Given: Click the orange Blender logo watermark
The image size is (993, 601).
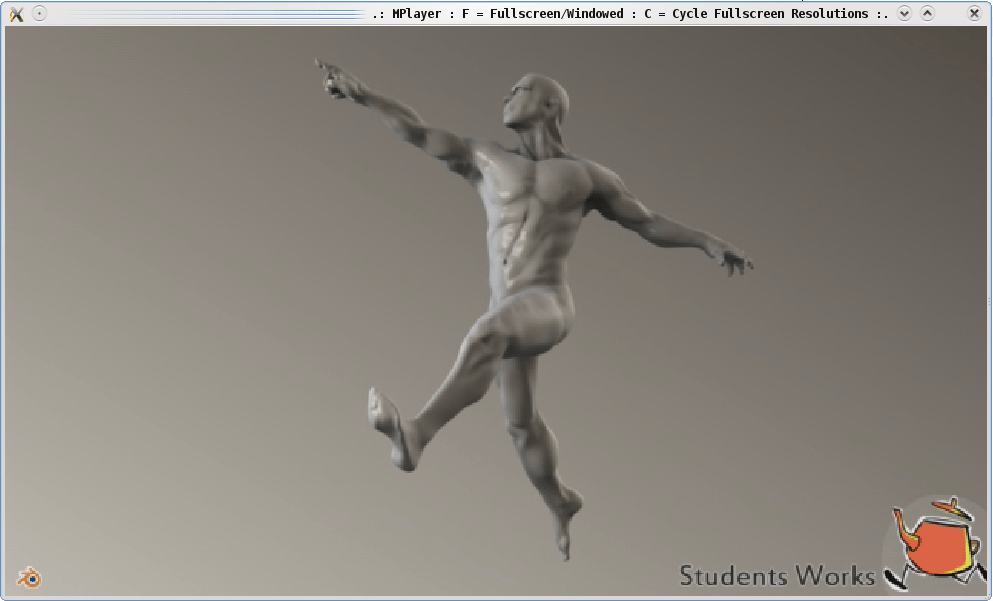Looking at the screenshot, I should [x=30, y=577].
